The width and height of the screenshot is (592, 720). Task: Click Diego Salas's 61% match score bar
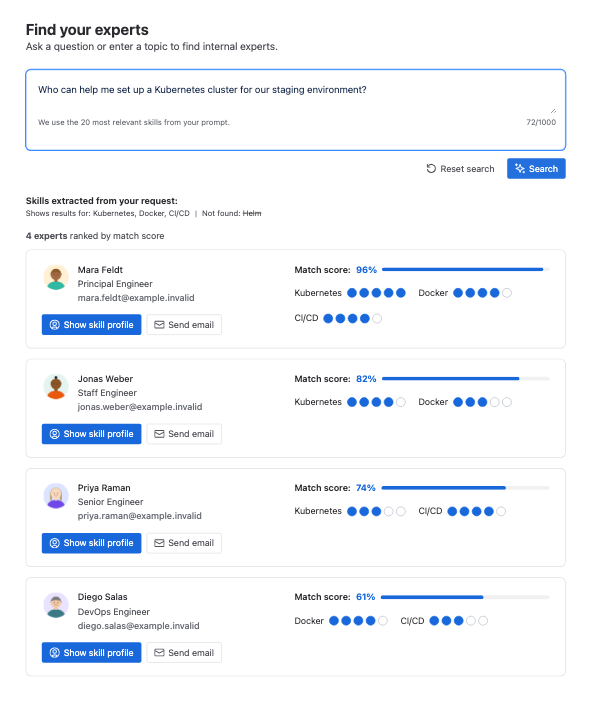(465, 597)
